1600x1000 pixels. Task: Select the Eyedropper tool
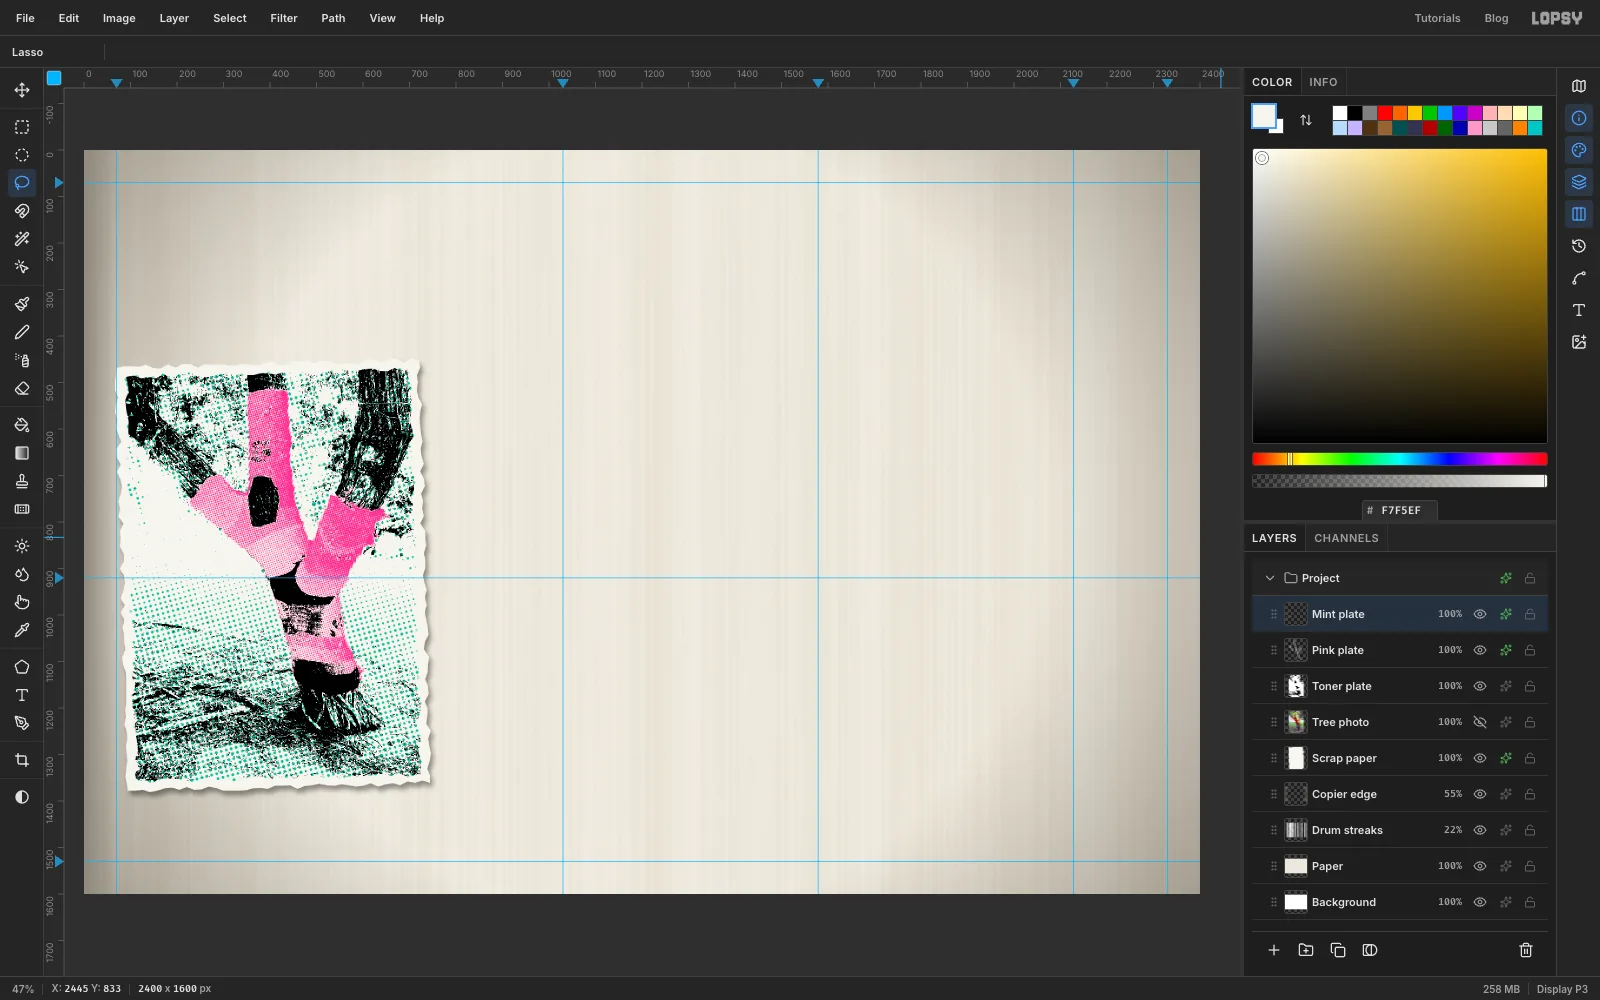click(x=22, y=630)
